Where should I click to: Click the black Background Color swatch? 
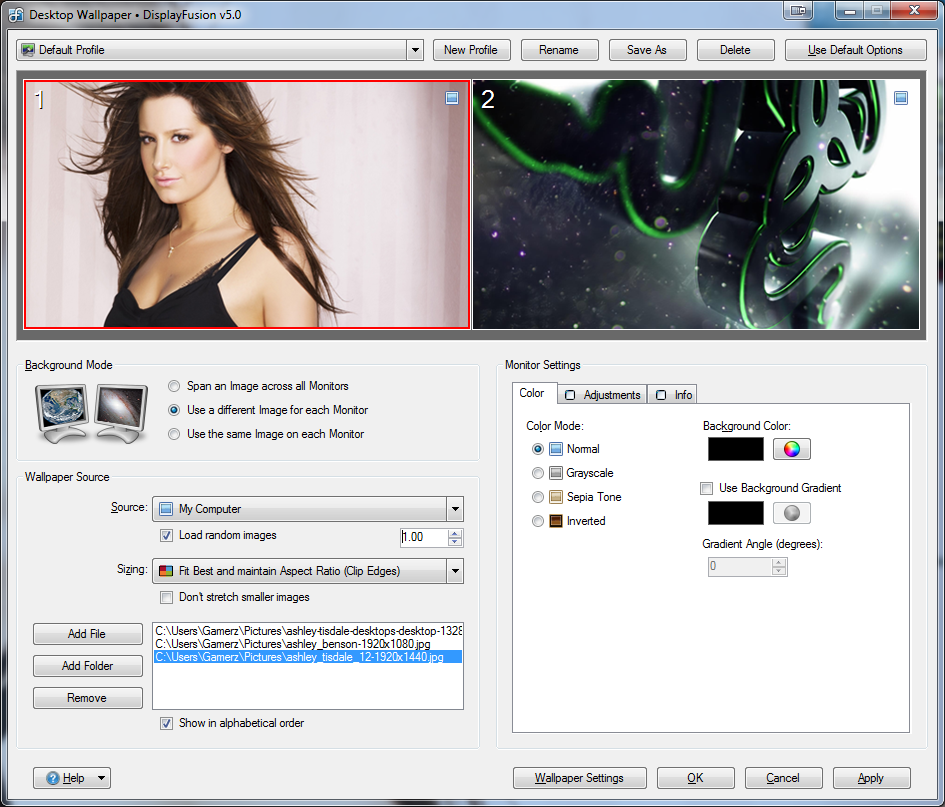pyautogui.click(x=735, y=449)
